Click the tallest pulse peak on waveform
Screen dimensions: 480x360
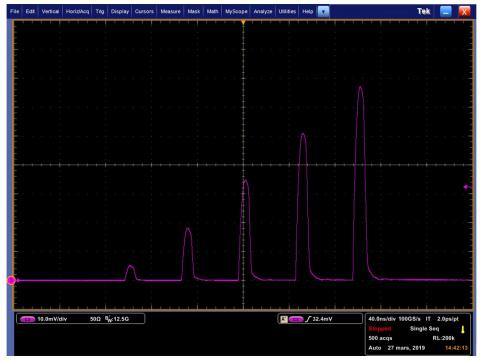[x=360, y=88]
